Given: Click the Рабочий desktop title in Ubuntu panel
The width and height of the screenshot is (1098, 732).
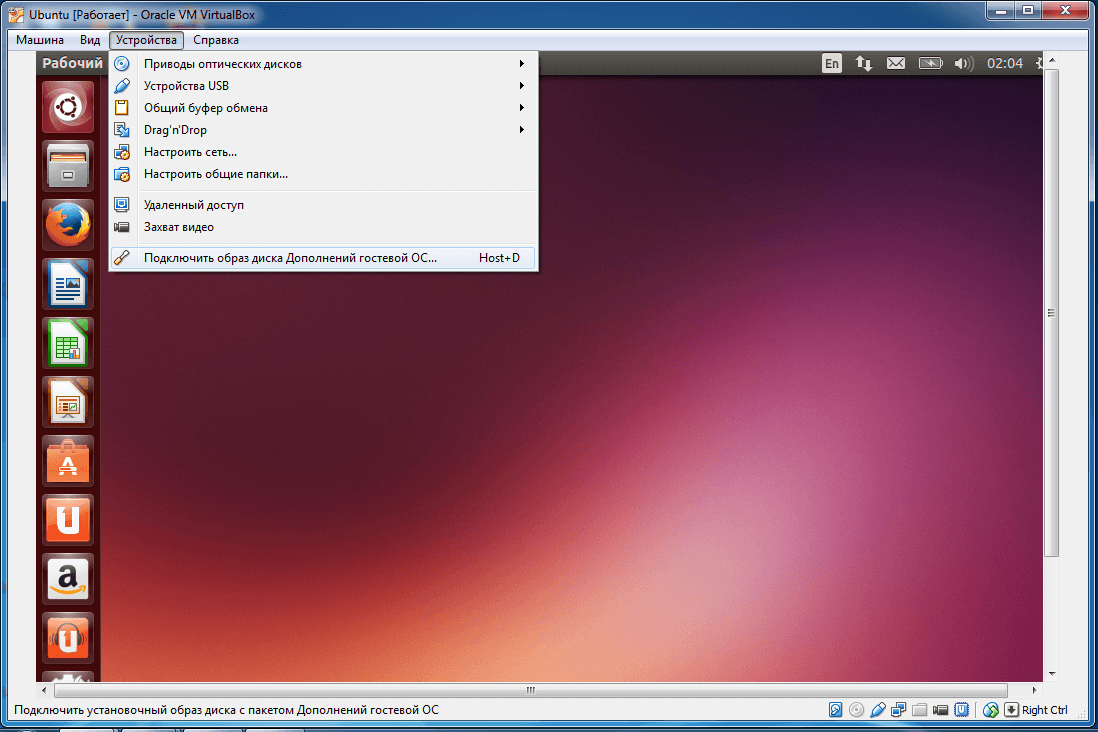Looking at the screenshot, I should [72, 63].
